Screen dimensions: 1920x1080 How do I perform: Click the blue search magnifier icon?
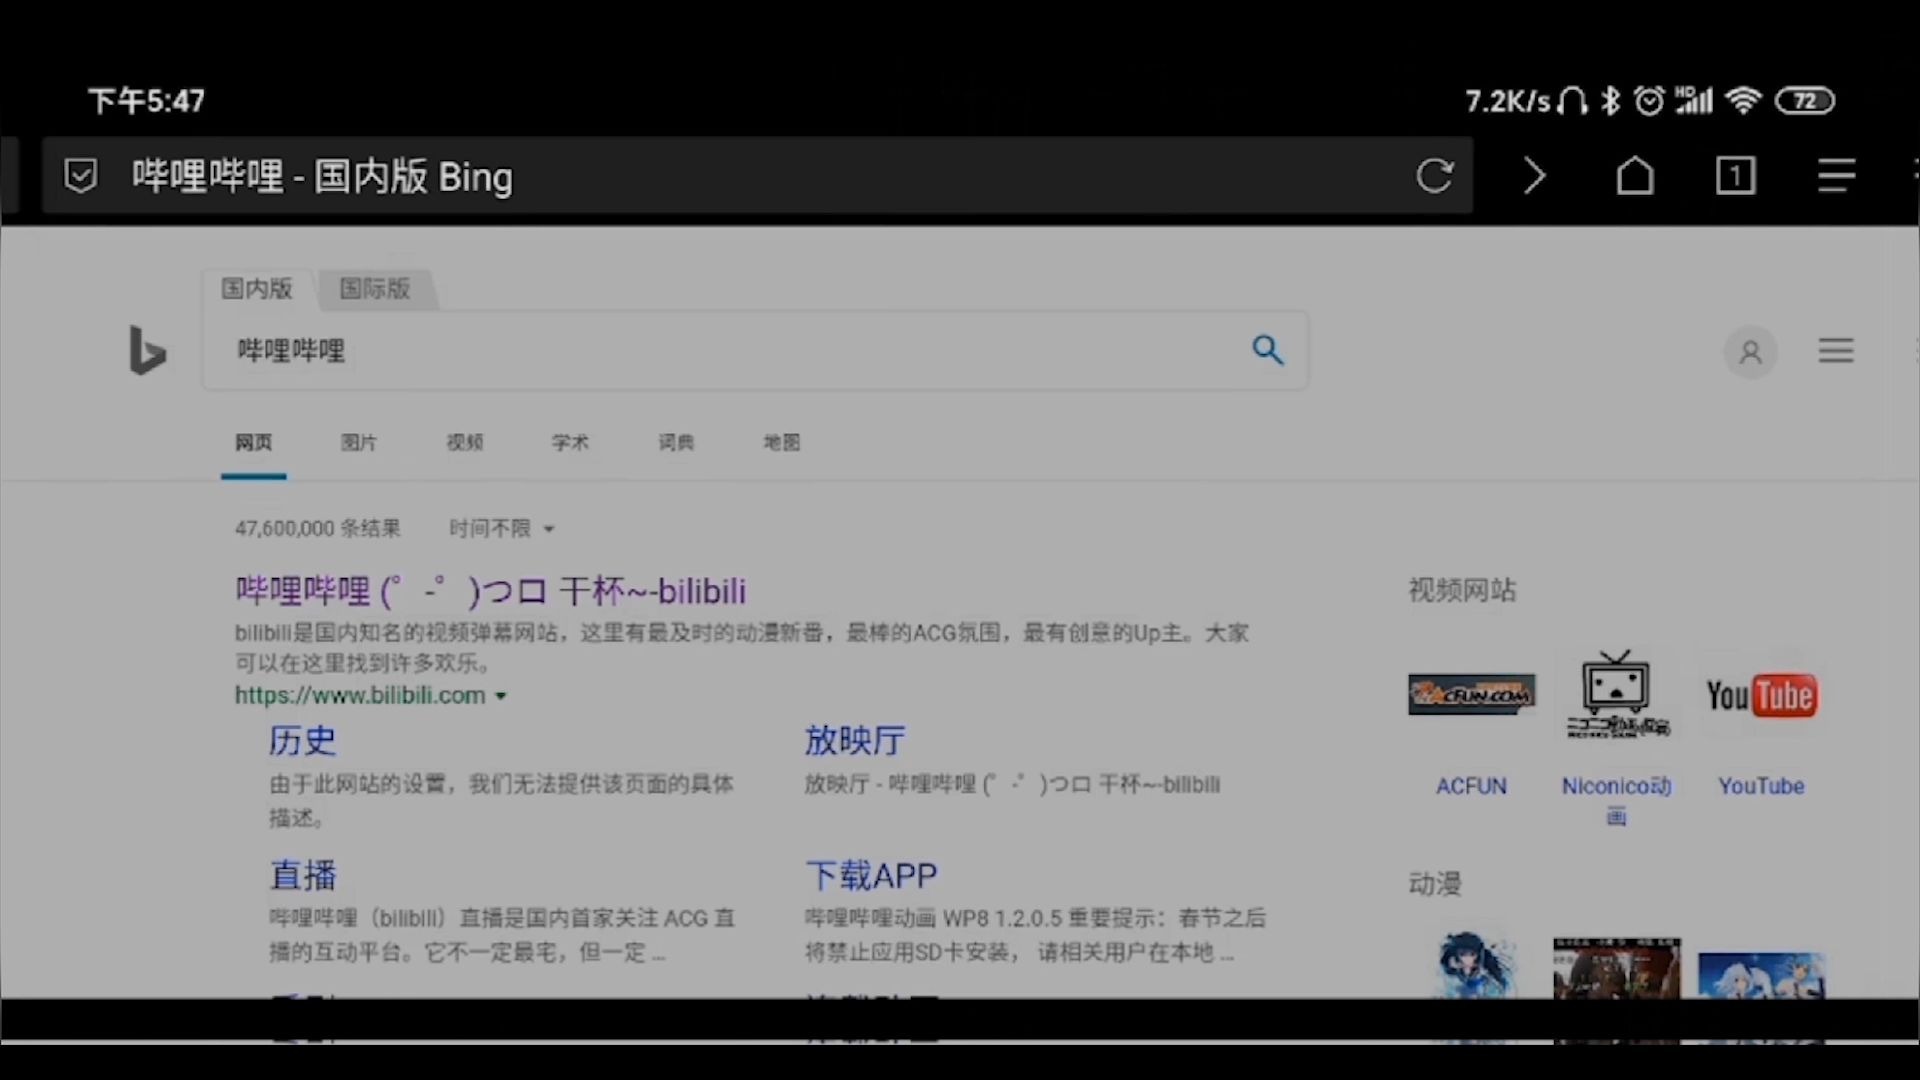[1267, 350]
